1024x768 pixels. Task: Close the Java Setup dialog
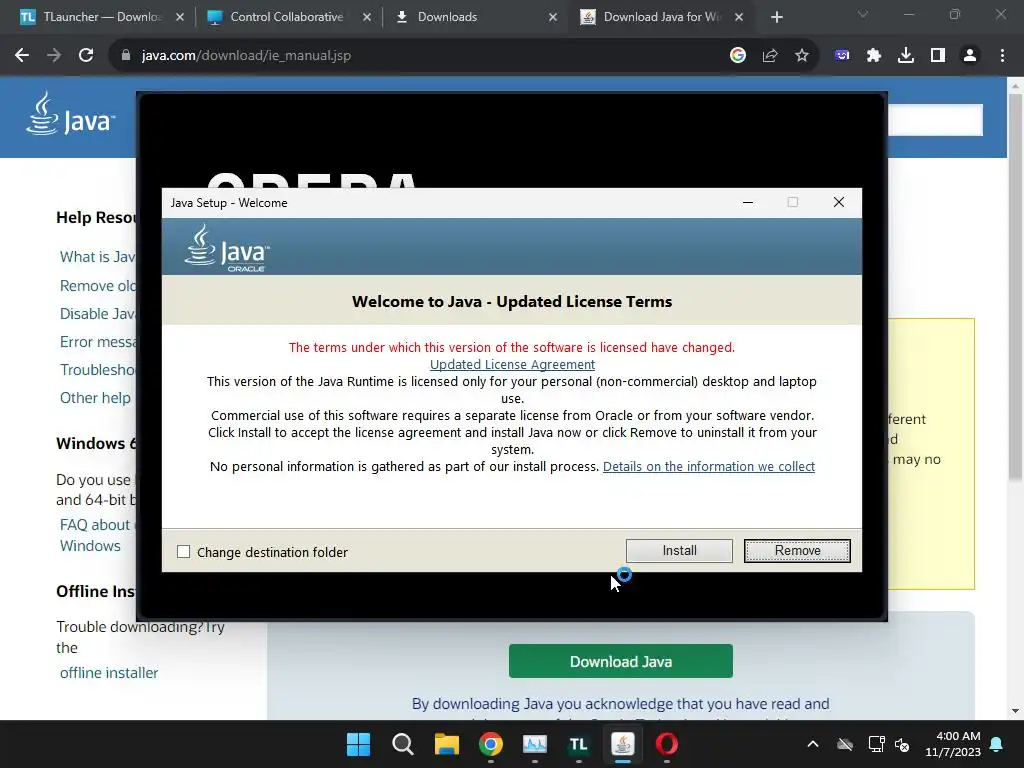pos(839,202)
